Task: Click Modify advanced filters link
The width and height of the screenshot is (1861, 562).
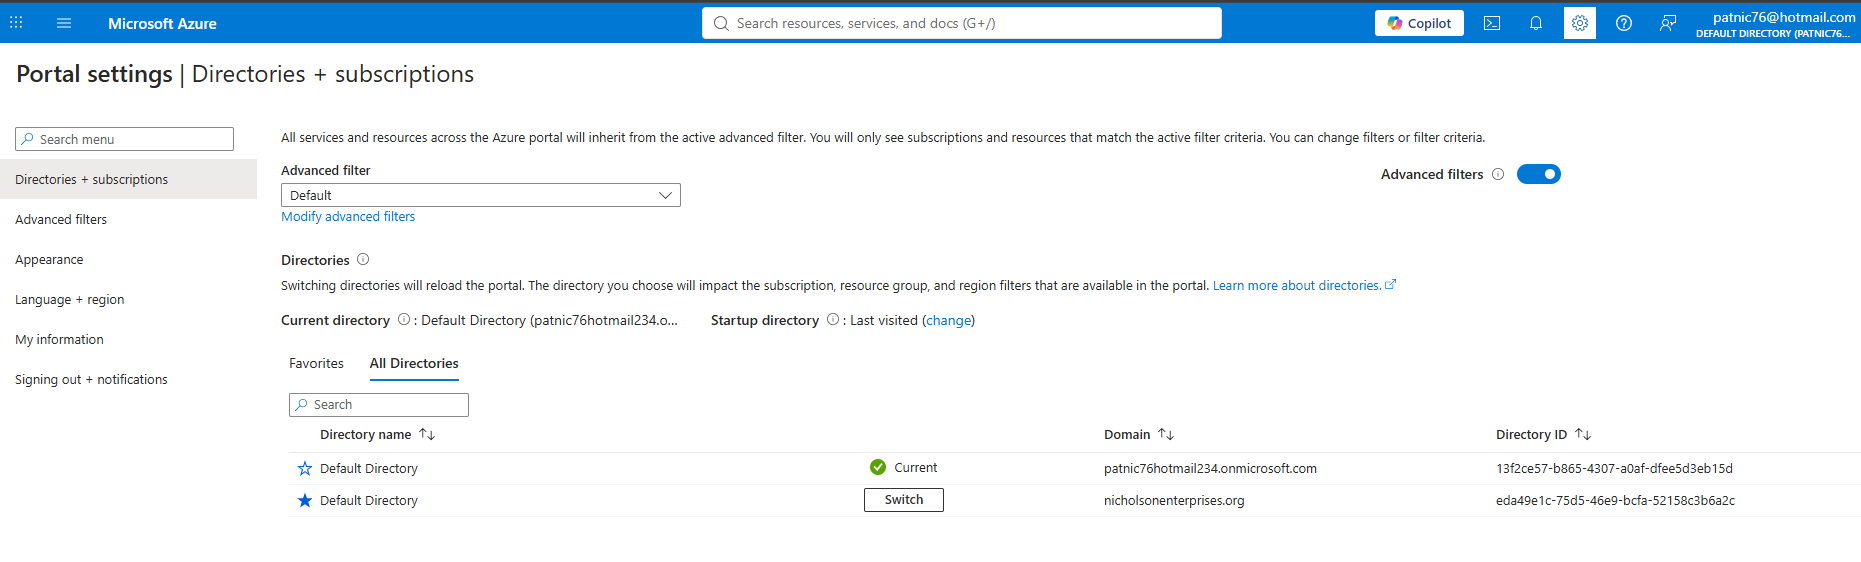Action: (x=348, y=216)
